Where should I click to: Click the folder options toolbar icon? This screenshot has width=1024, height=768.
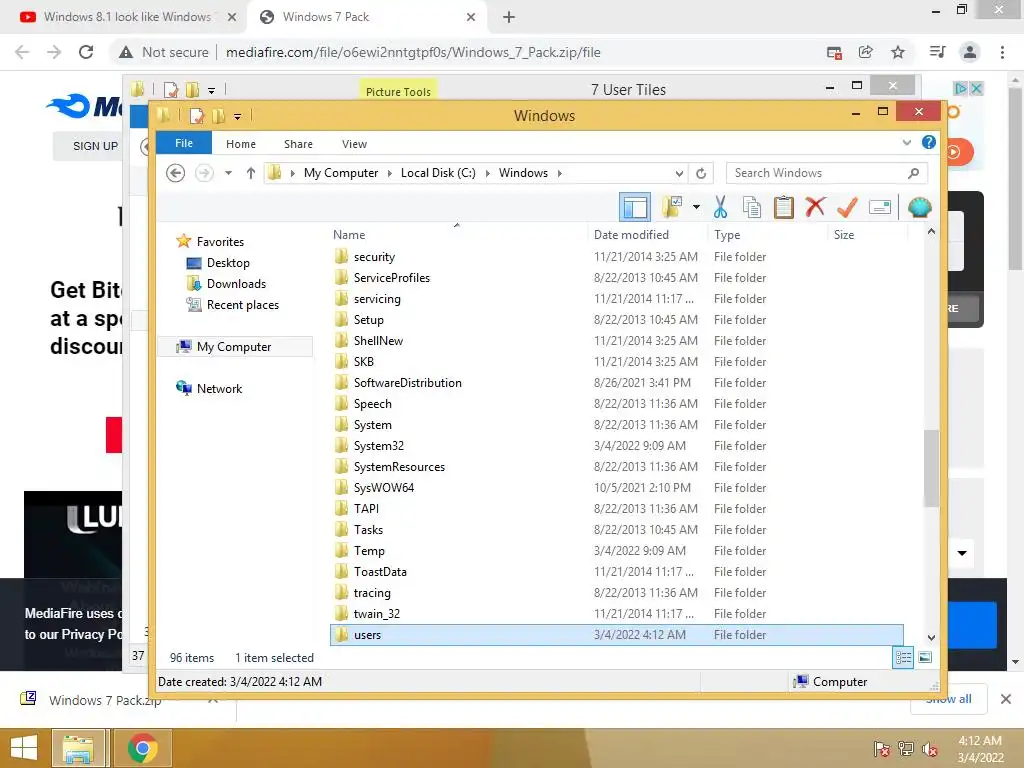672,207
